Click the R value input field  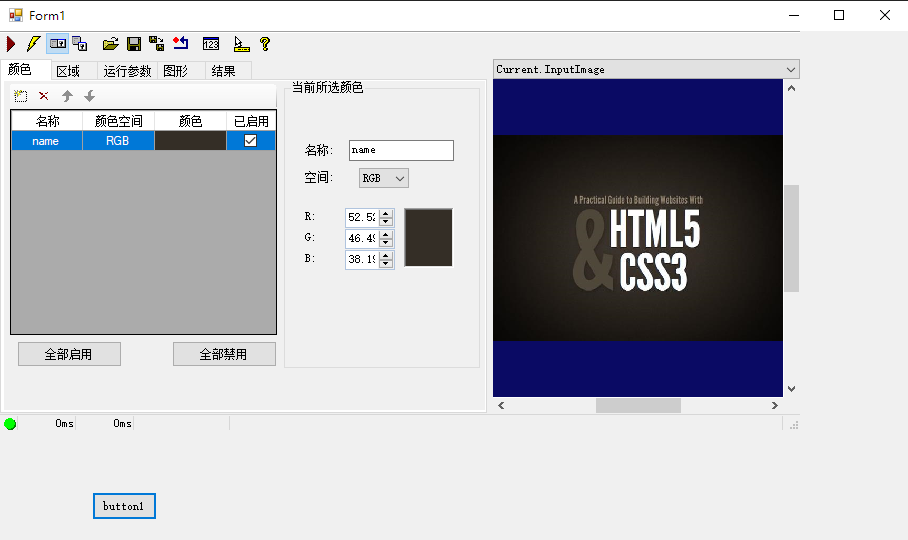pyautogui.click(x=362, y=217)
